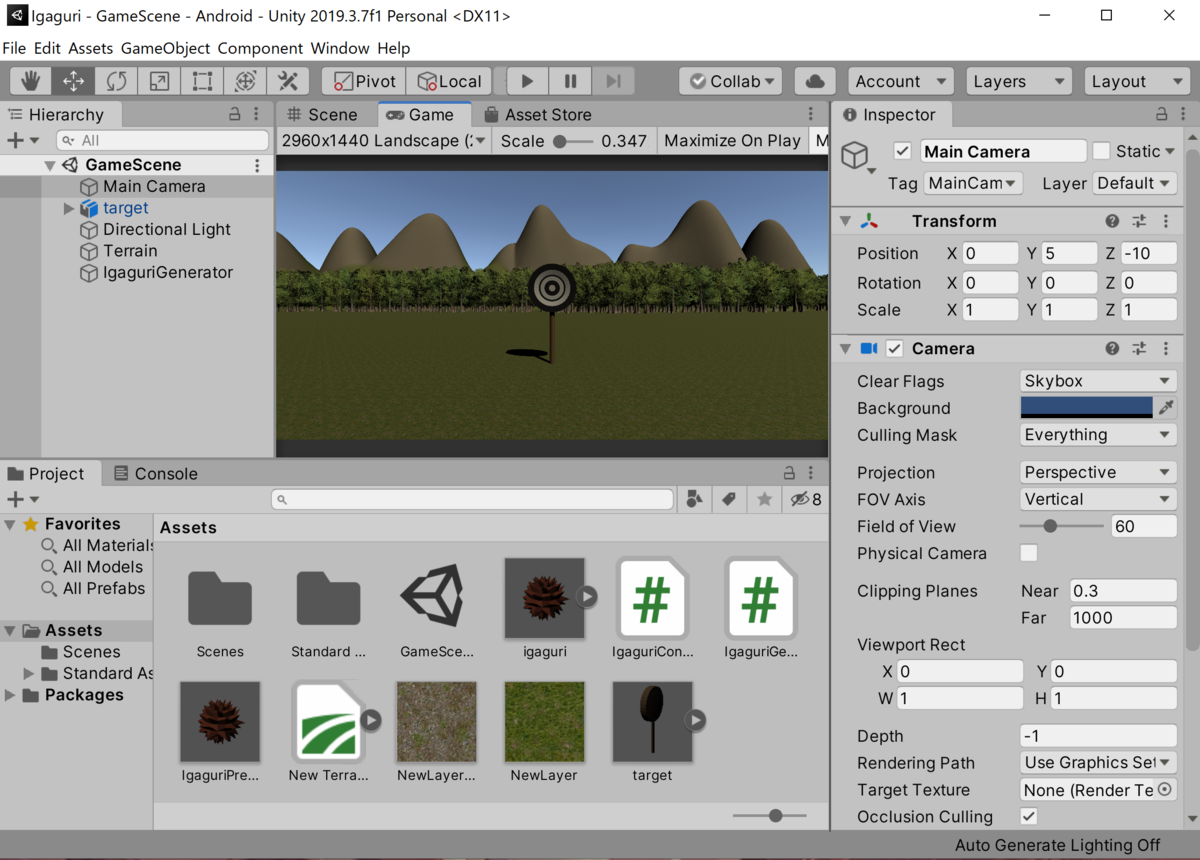1200x860 pixels.
Task: Open Hierarchy panel options menu
Action: pyautogui.click(x=256, y=114)
